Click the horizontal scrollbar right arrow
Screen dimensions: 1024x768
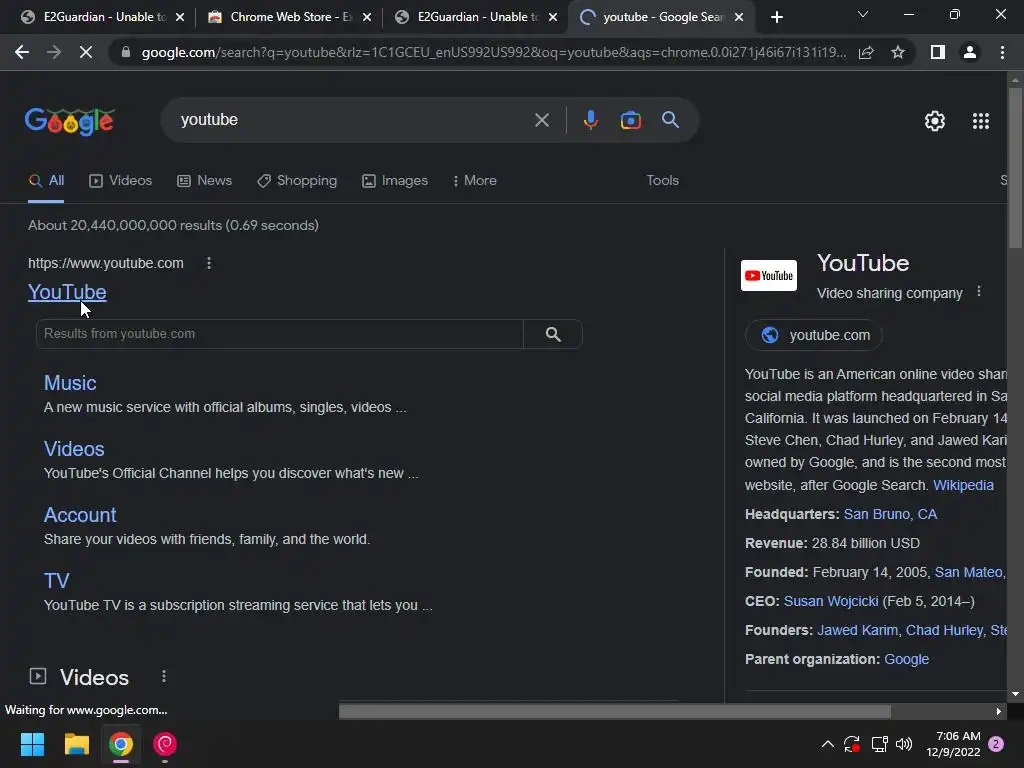[x=999, y=711]
